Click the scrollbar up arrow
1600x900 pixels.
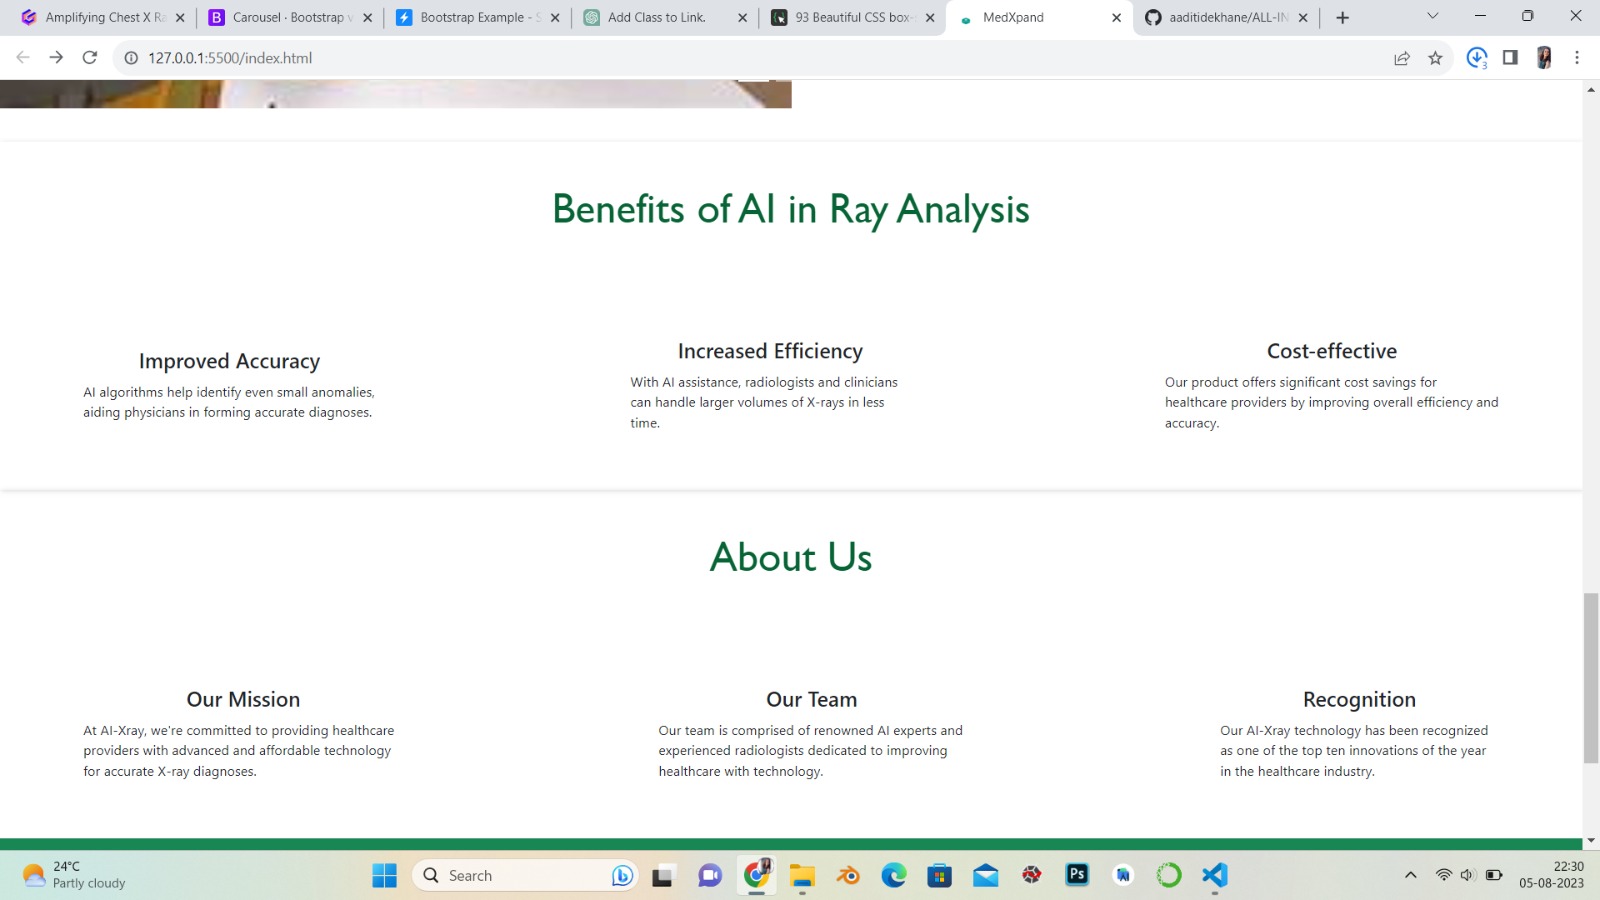1591,90
